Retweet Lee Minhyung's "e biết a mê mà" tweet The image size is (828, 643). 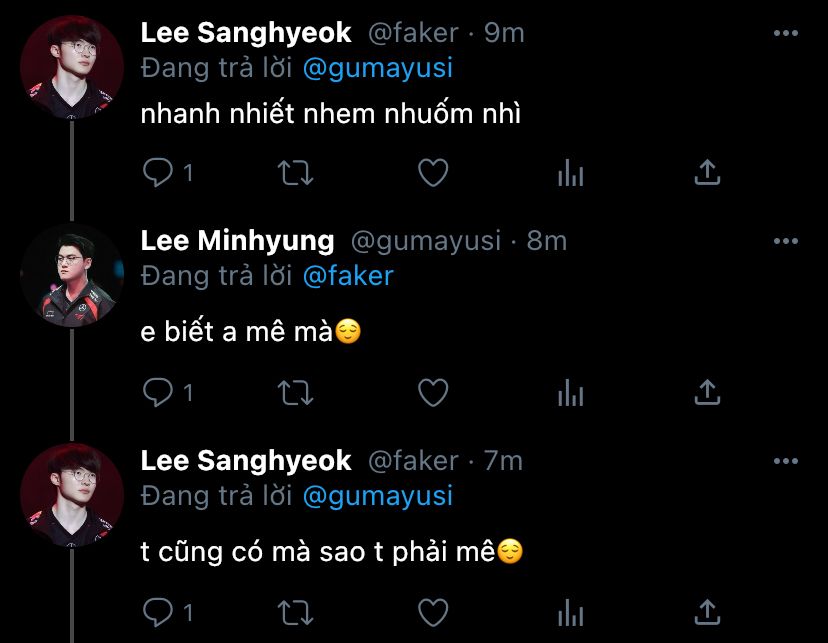pos(294,393)
